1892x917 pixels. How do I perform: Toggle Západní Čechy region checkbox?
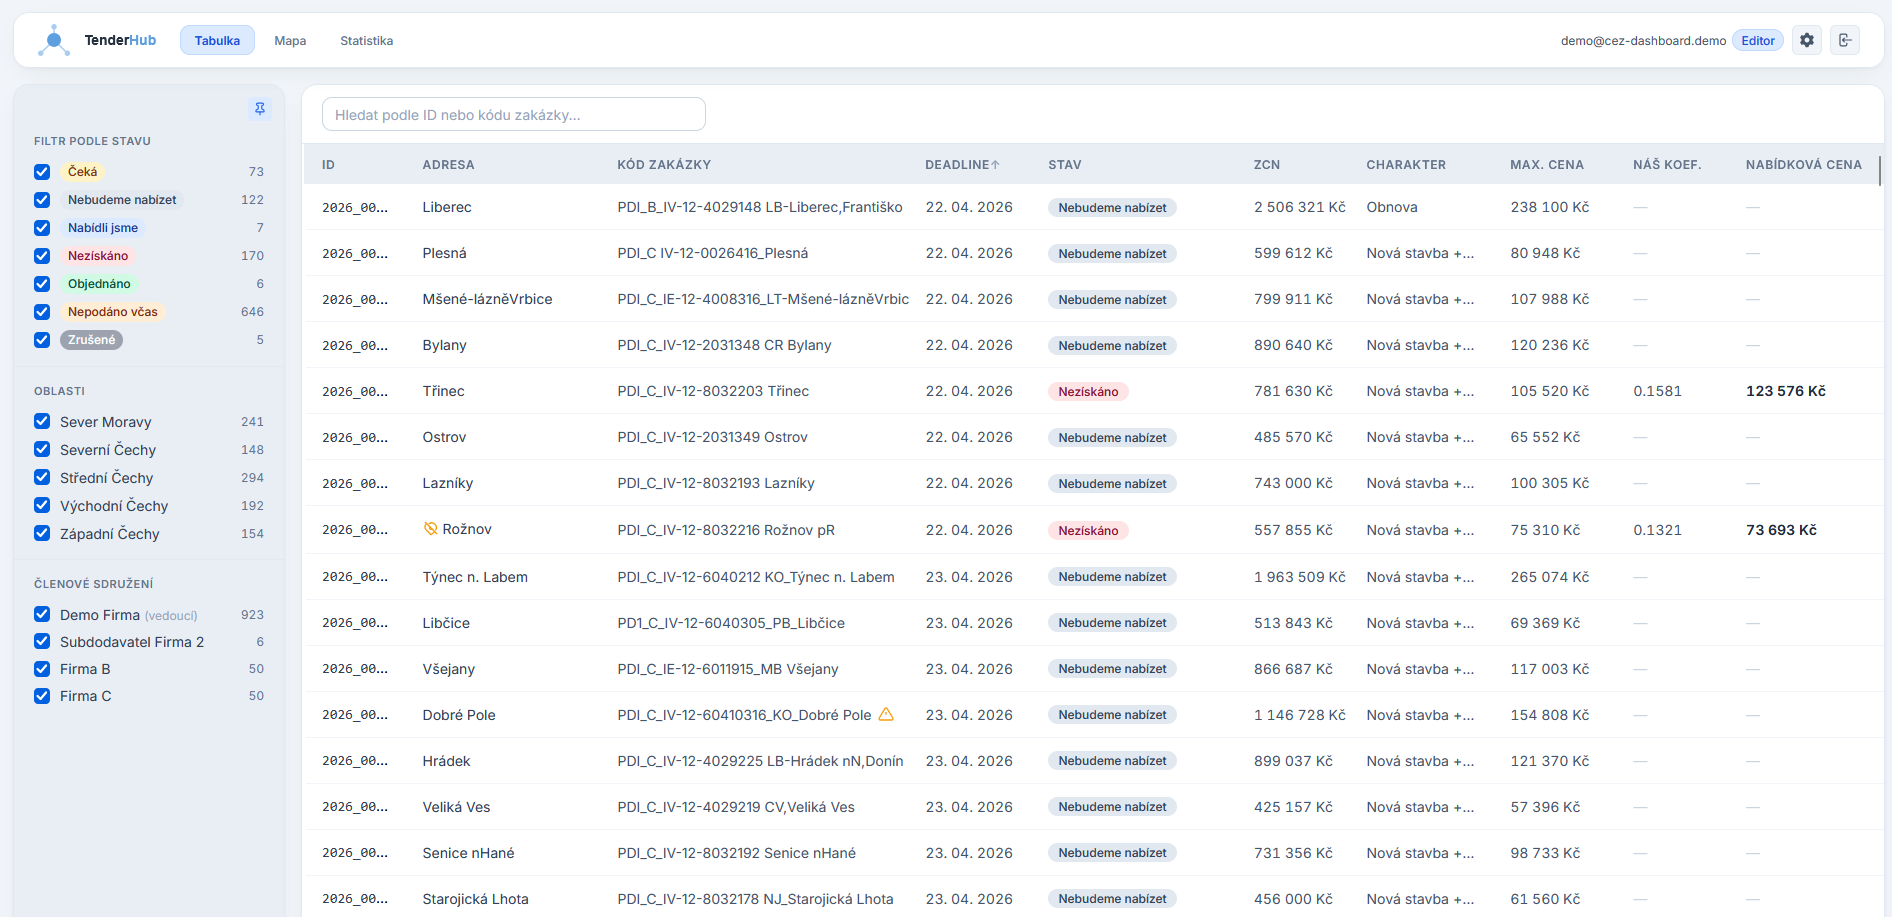(x=42, y=533)
